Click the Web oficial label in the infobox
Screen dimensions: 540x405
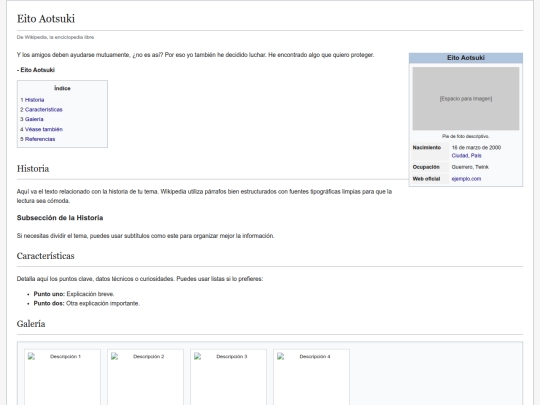click(426, 179)
